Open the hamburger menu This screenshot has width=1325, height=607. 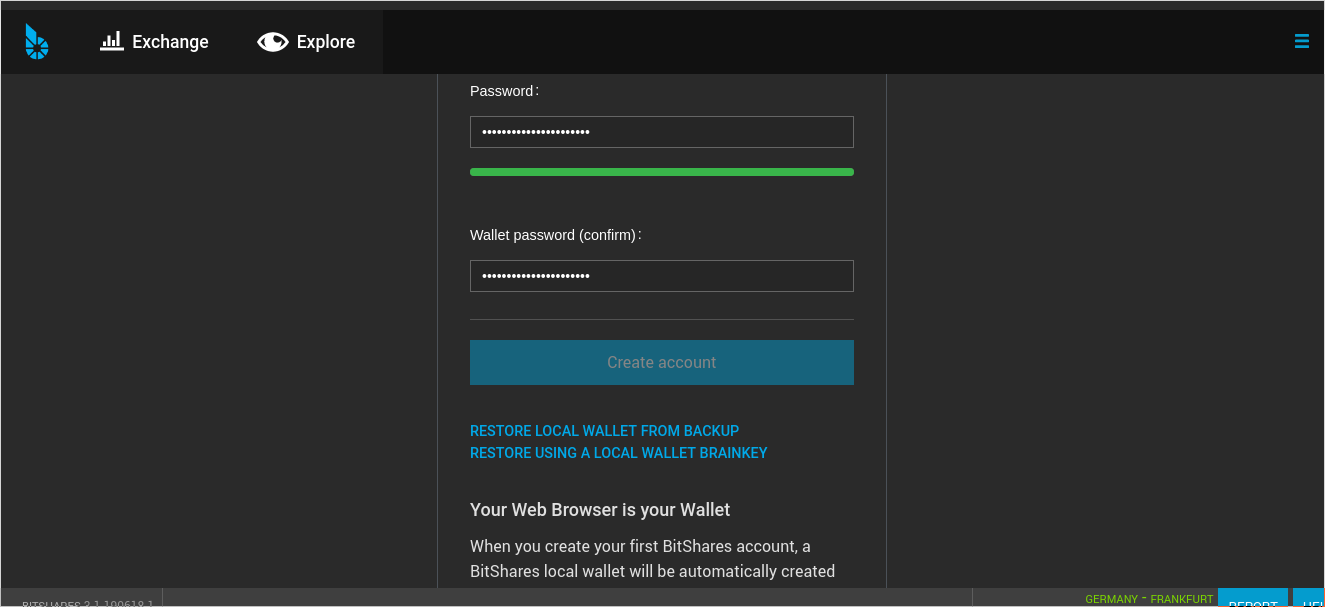point(1302,41)
